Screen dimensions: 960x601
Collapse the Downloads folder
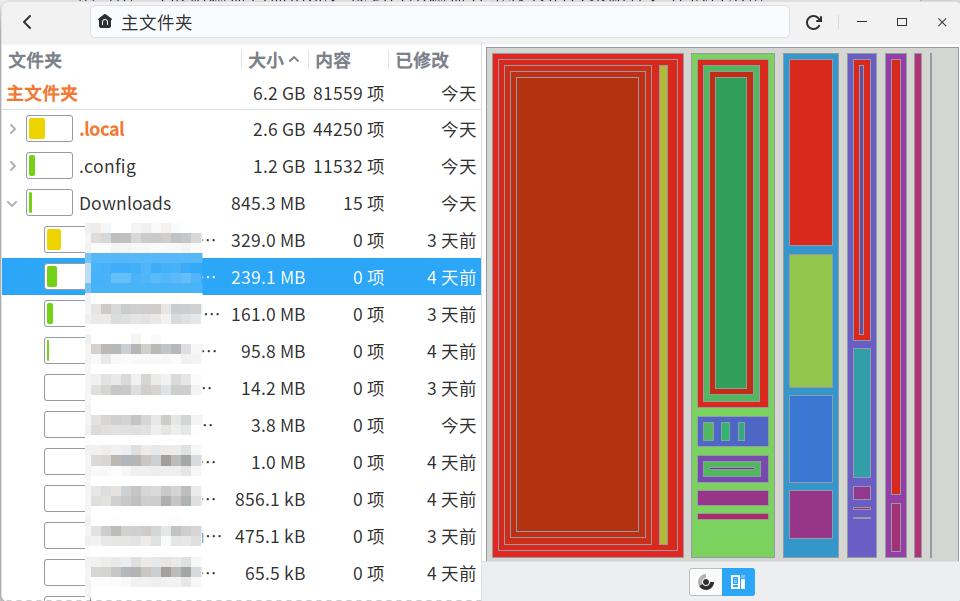tap(12, 203)
